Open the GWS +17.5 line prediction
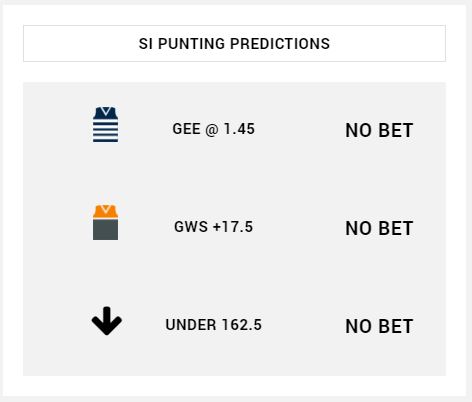 (x=214, y=227)
